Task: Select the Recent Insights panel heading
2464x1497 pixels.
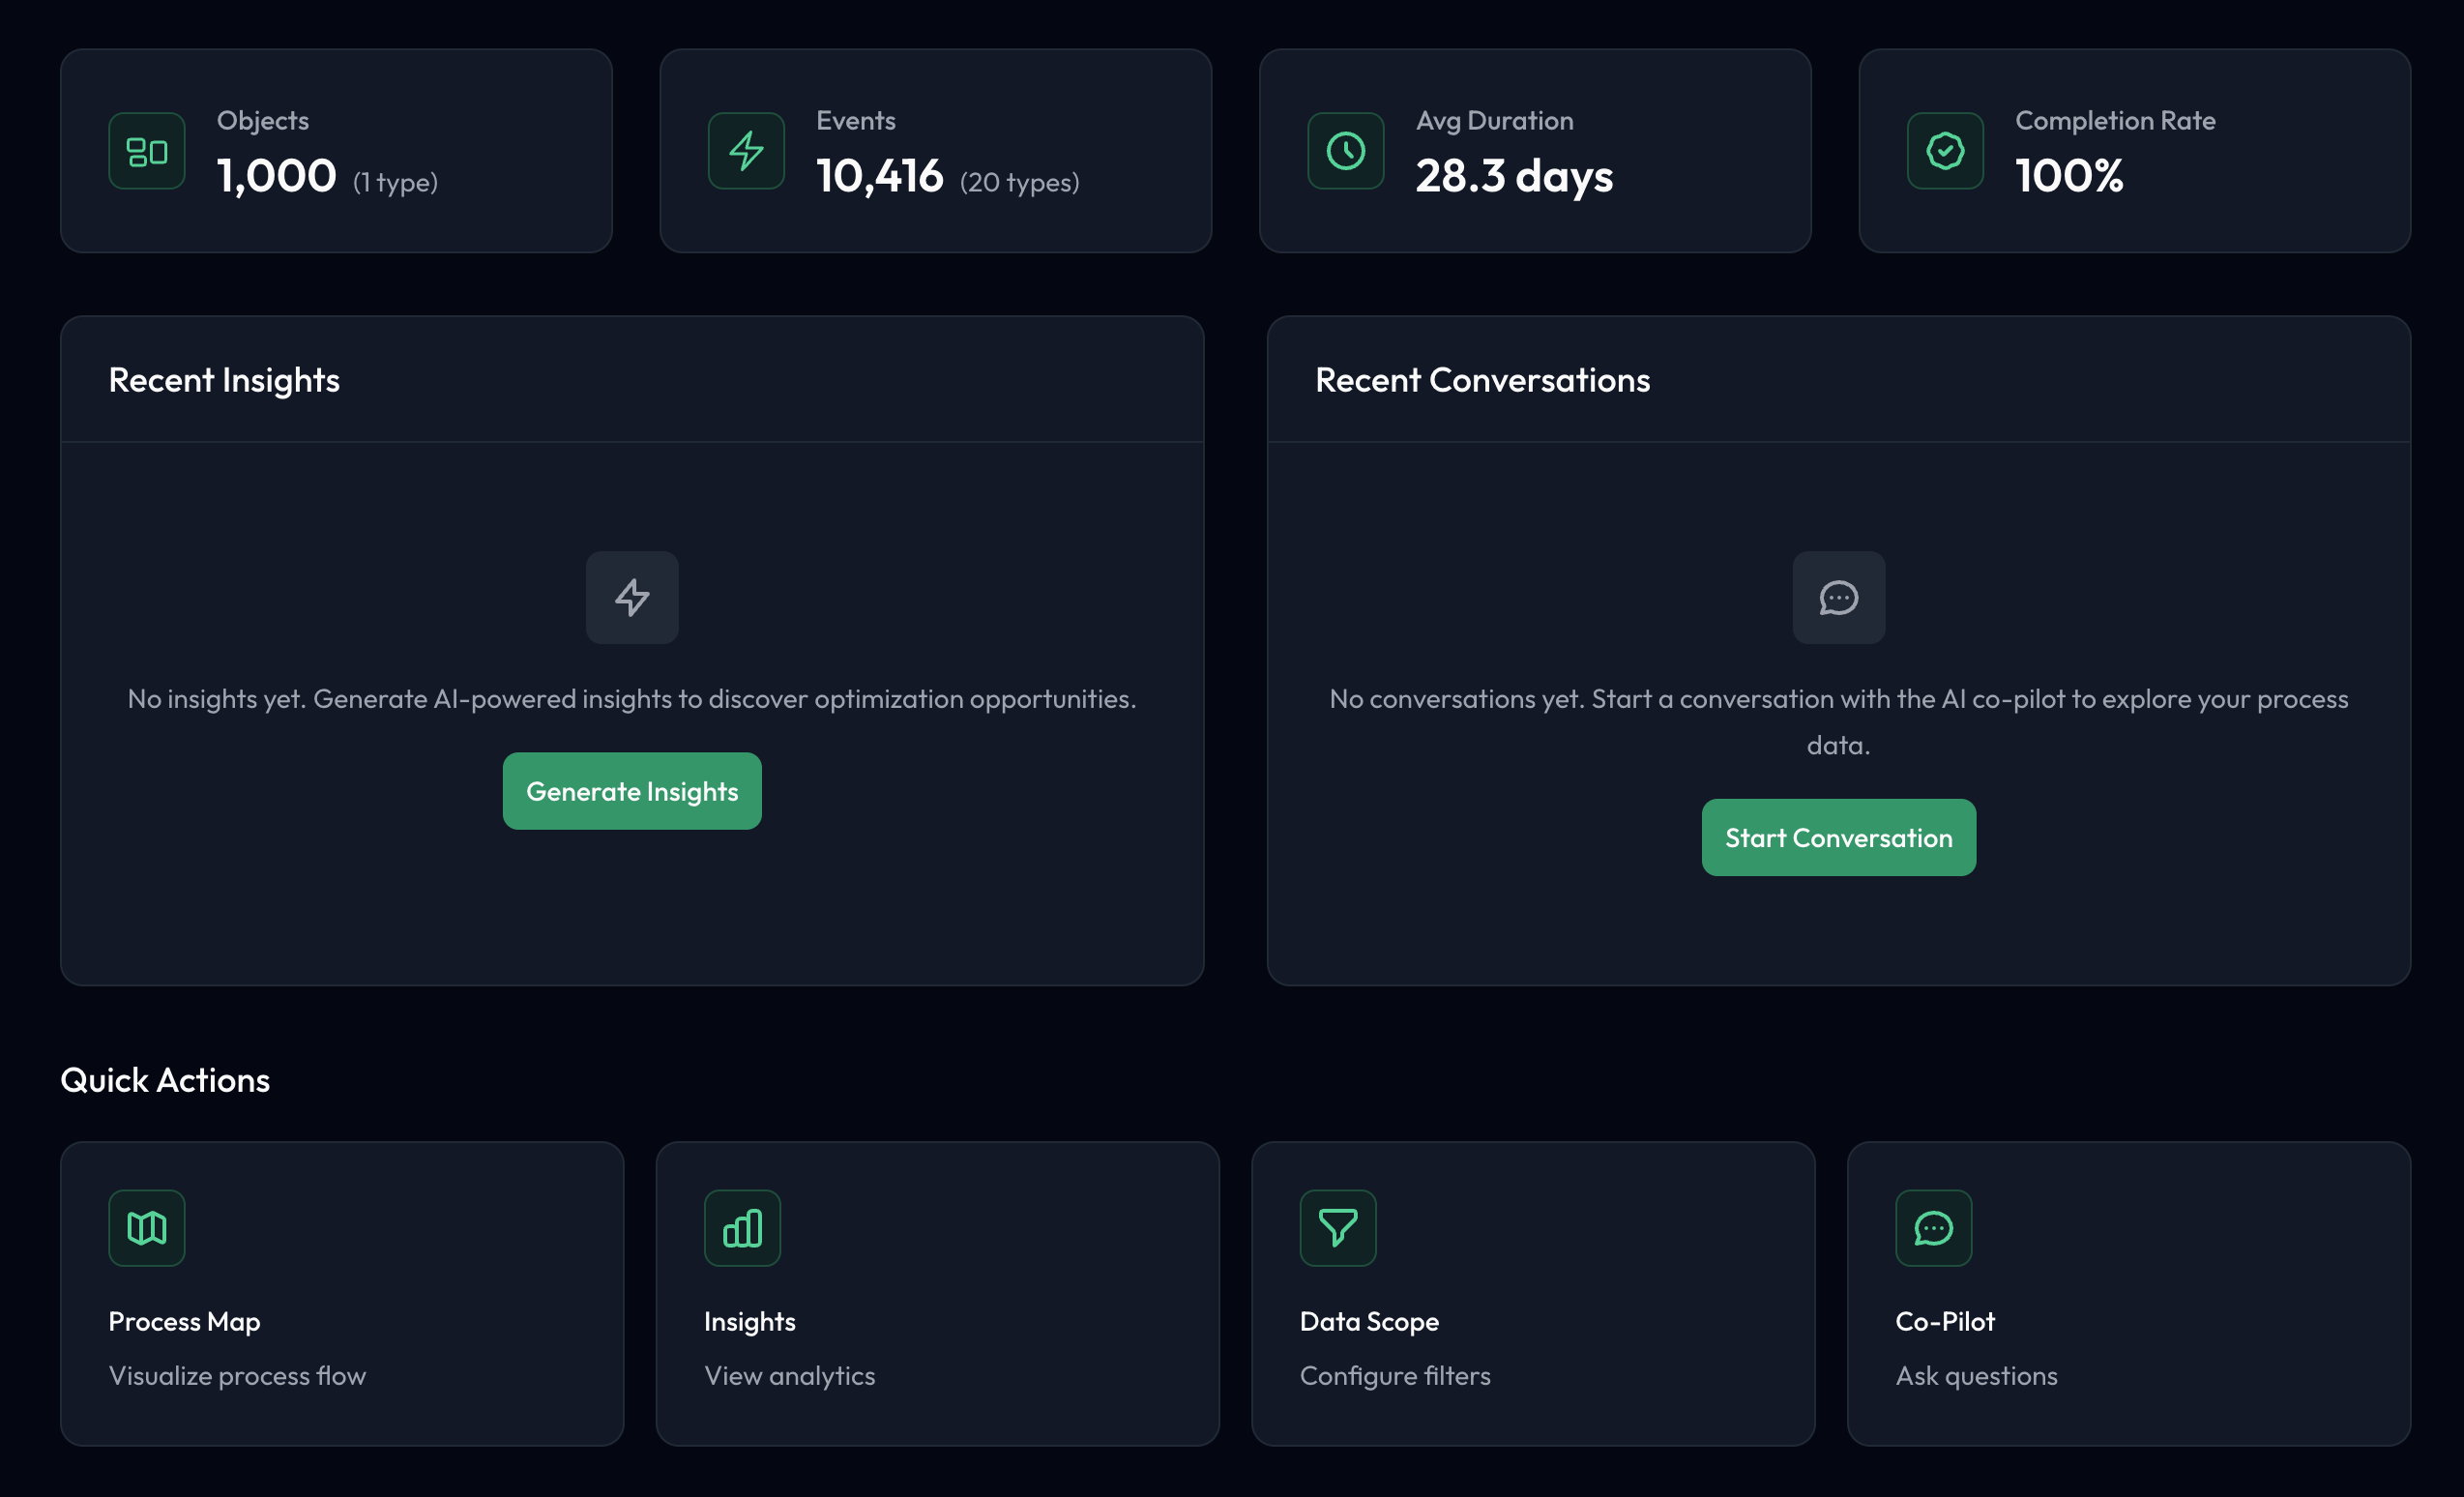Action: tap(224, 380)
